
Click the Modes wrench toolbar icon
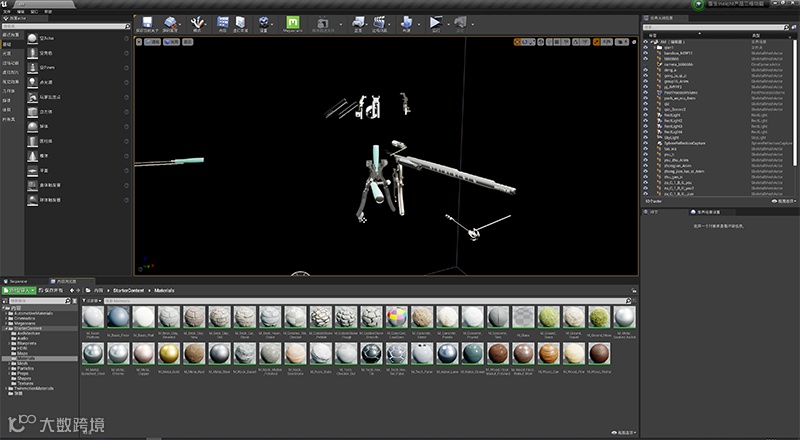click(x=196, y=22)
